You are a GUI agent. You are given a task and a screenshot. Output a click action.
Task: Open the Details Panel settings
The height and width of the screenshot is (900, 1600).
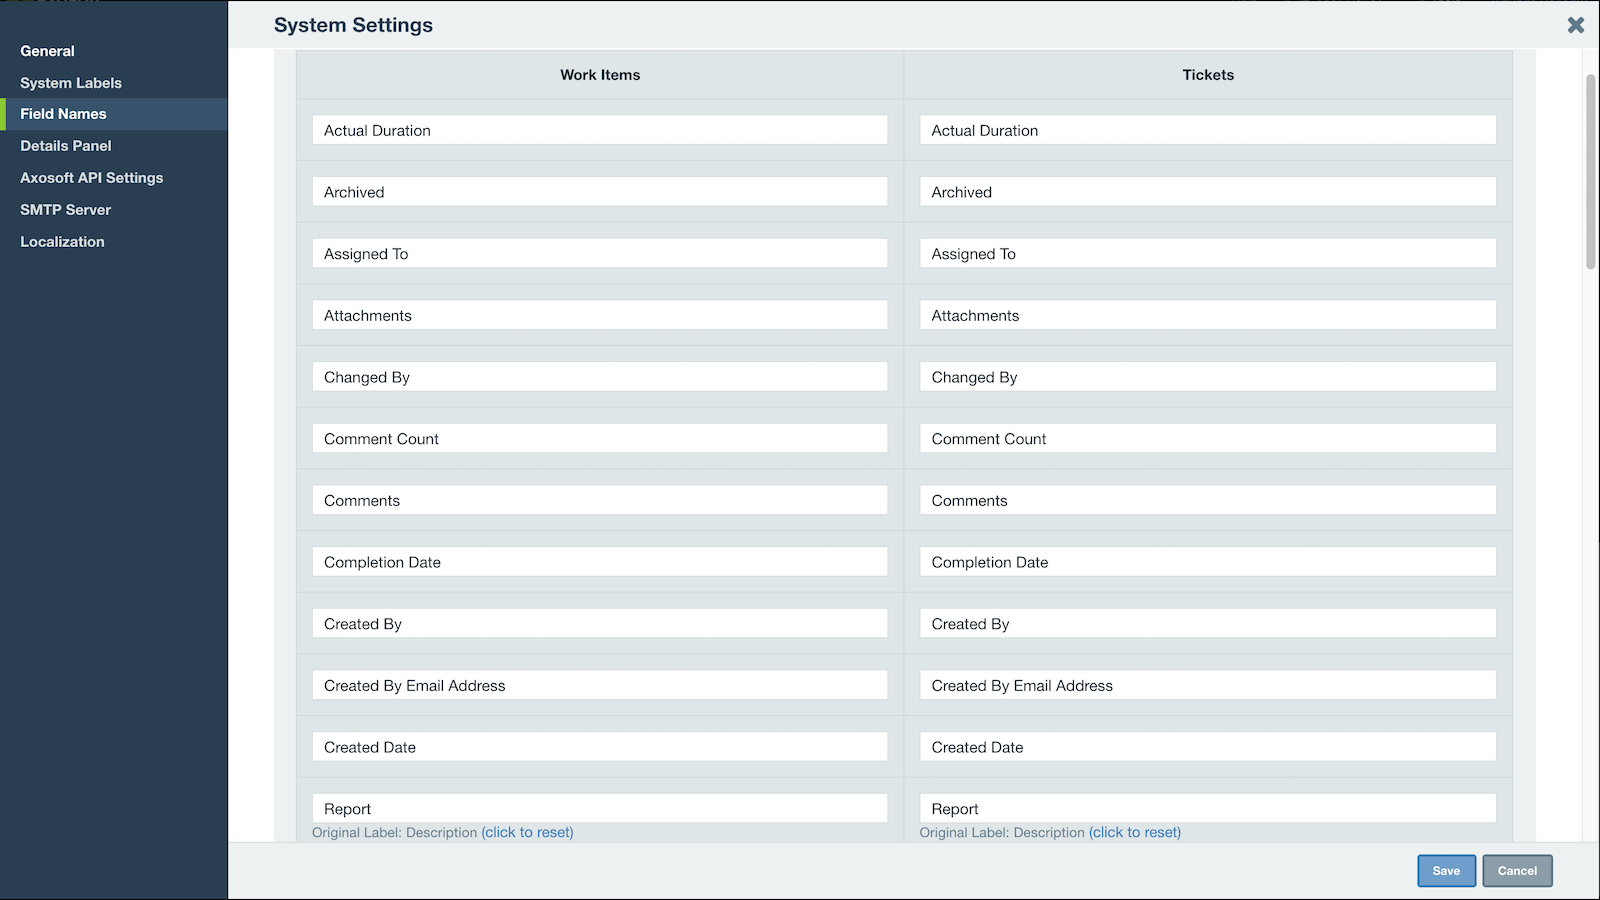[x=66, y=146]
